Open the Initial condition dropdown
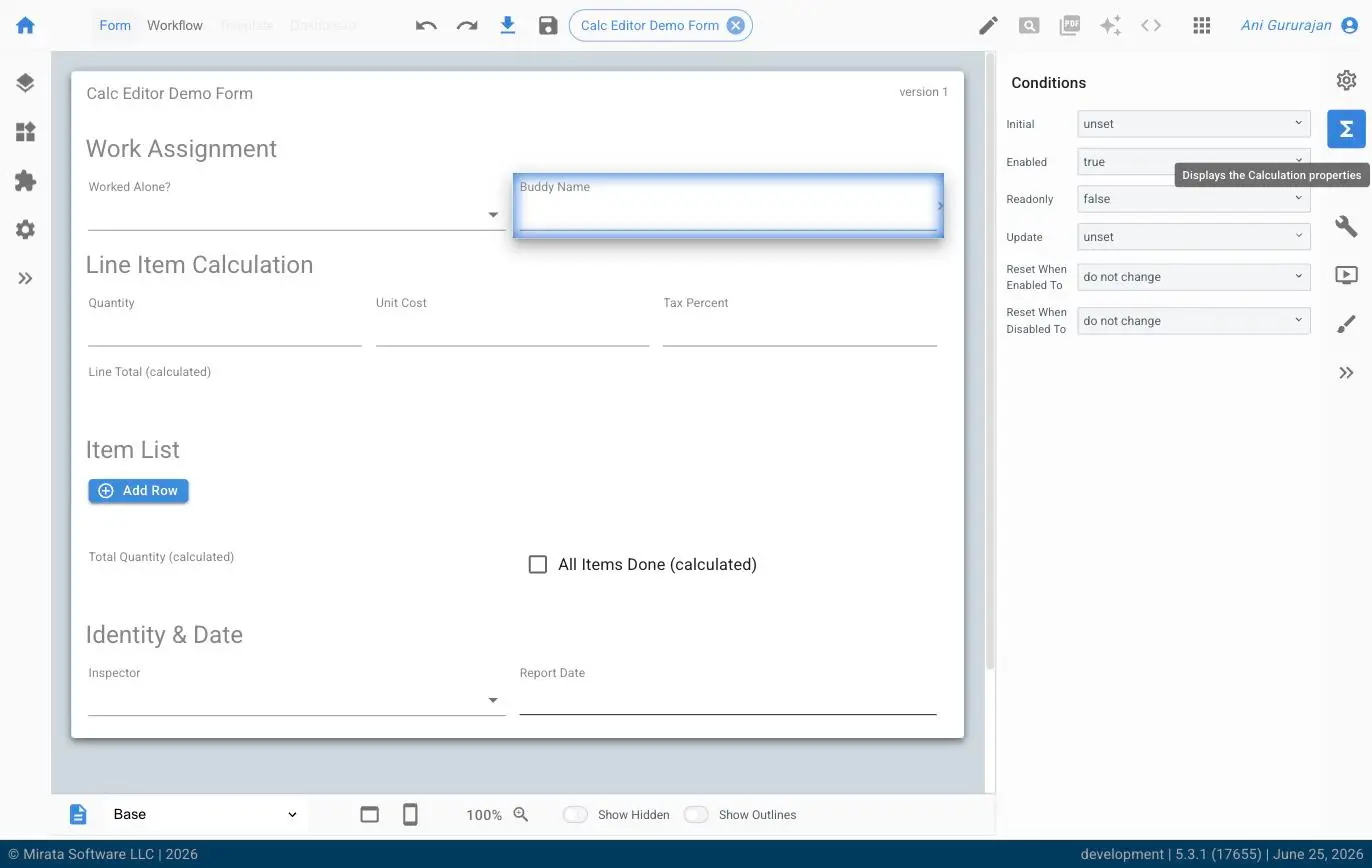Image resolution: width=1372 pixels, height=868 pixels. [1193, 124]
